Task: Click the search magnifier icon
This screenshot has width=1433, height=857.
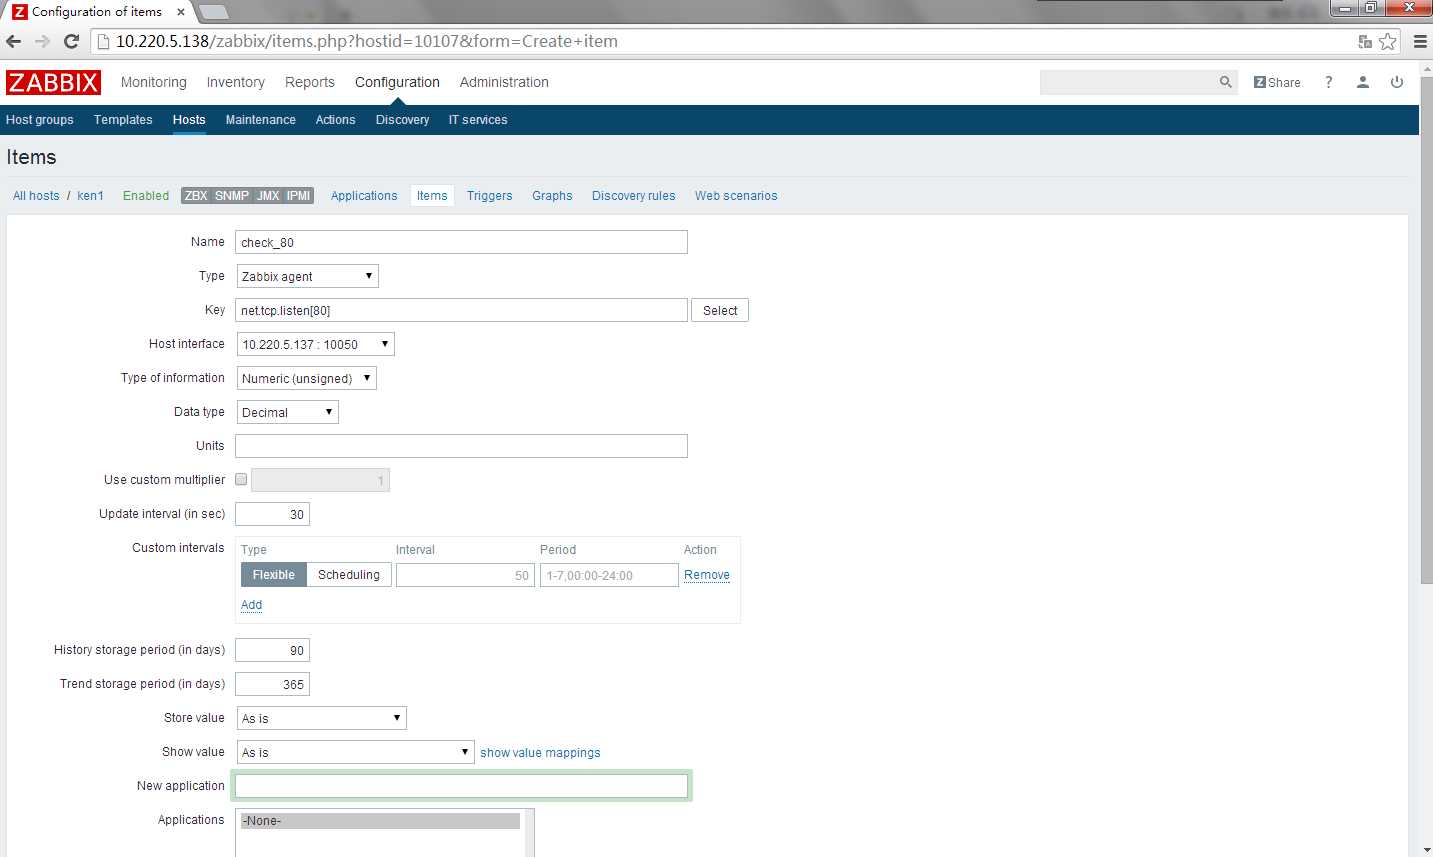Action: point(1225,82)
